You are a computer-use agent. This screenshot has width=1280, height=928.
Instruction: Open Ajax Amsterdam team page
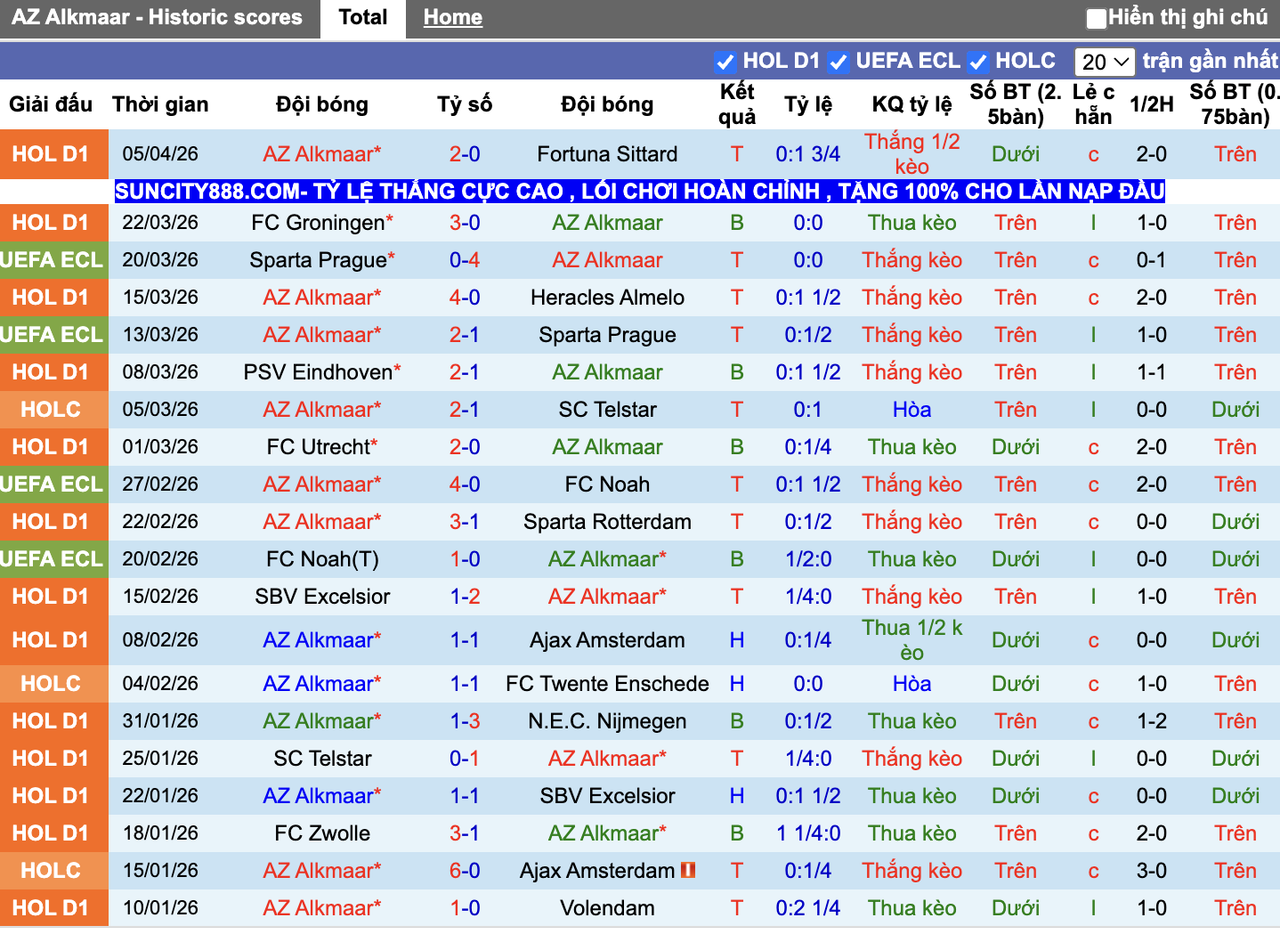[607, 640]
